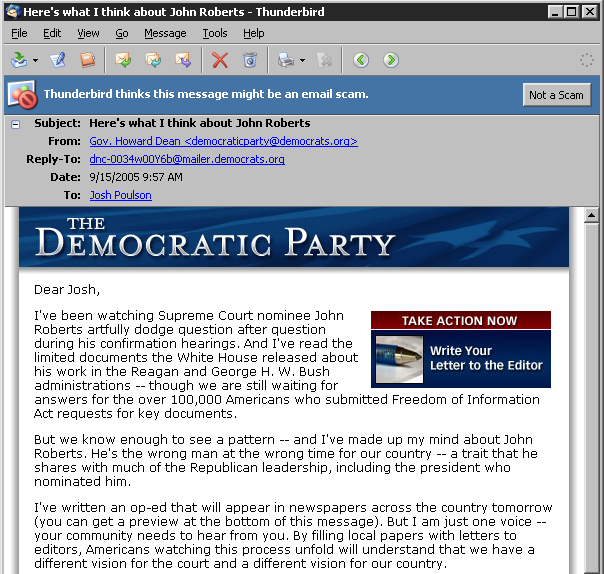
Task: Open the Address Book icon
Action: [x=87, y=60]
